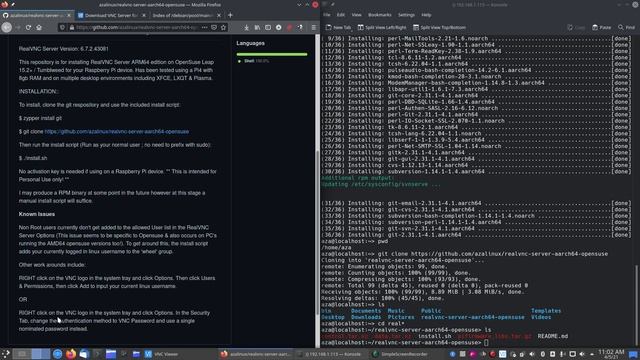Open the blue folder file manager icon

click(x=111, y=354)
